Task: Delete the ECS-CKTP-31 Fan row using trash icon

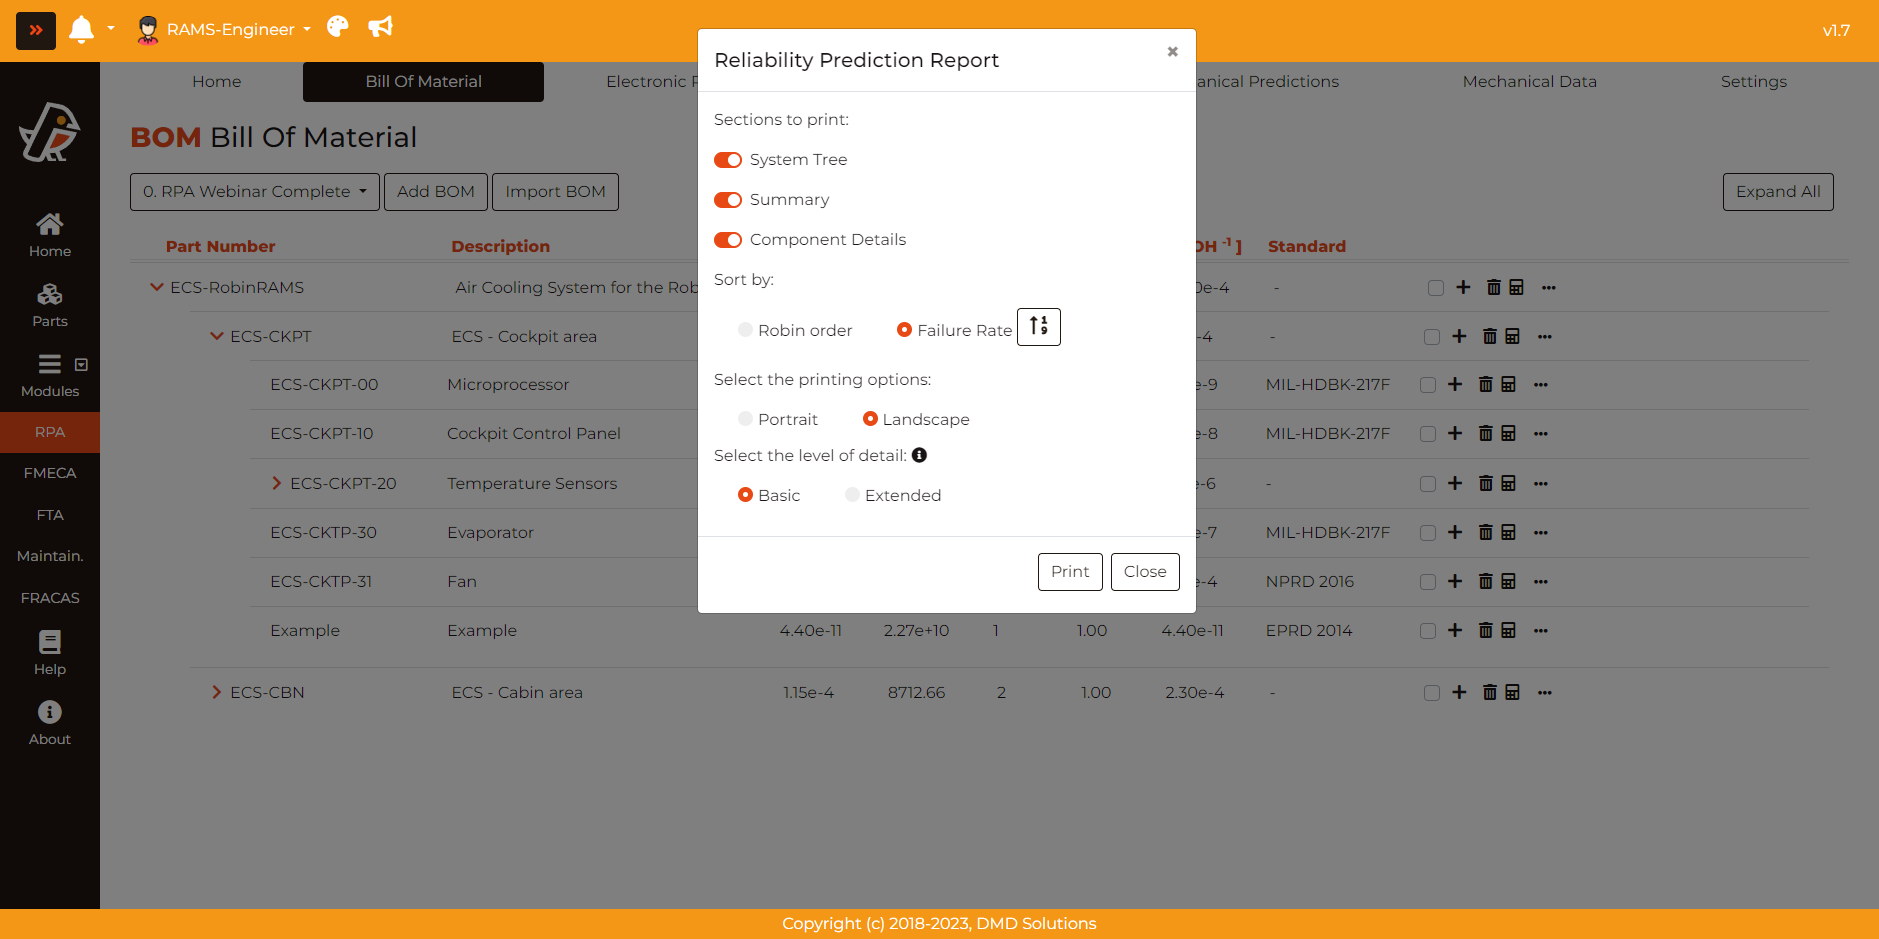Action: click(x=1485, y=581)
